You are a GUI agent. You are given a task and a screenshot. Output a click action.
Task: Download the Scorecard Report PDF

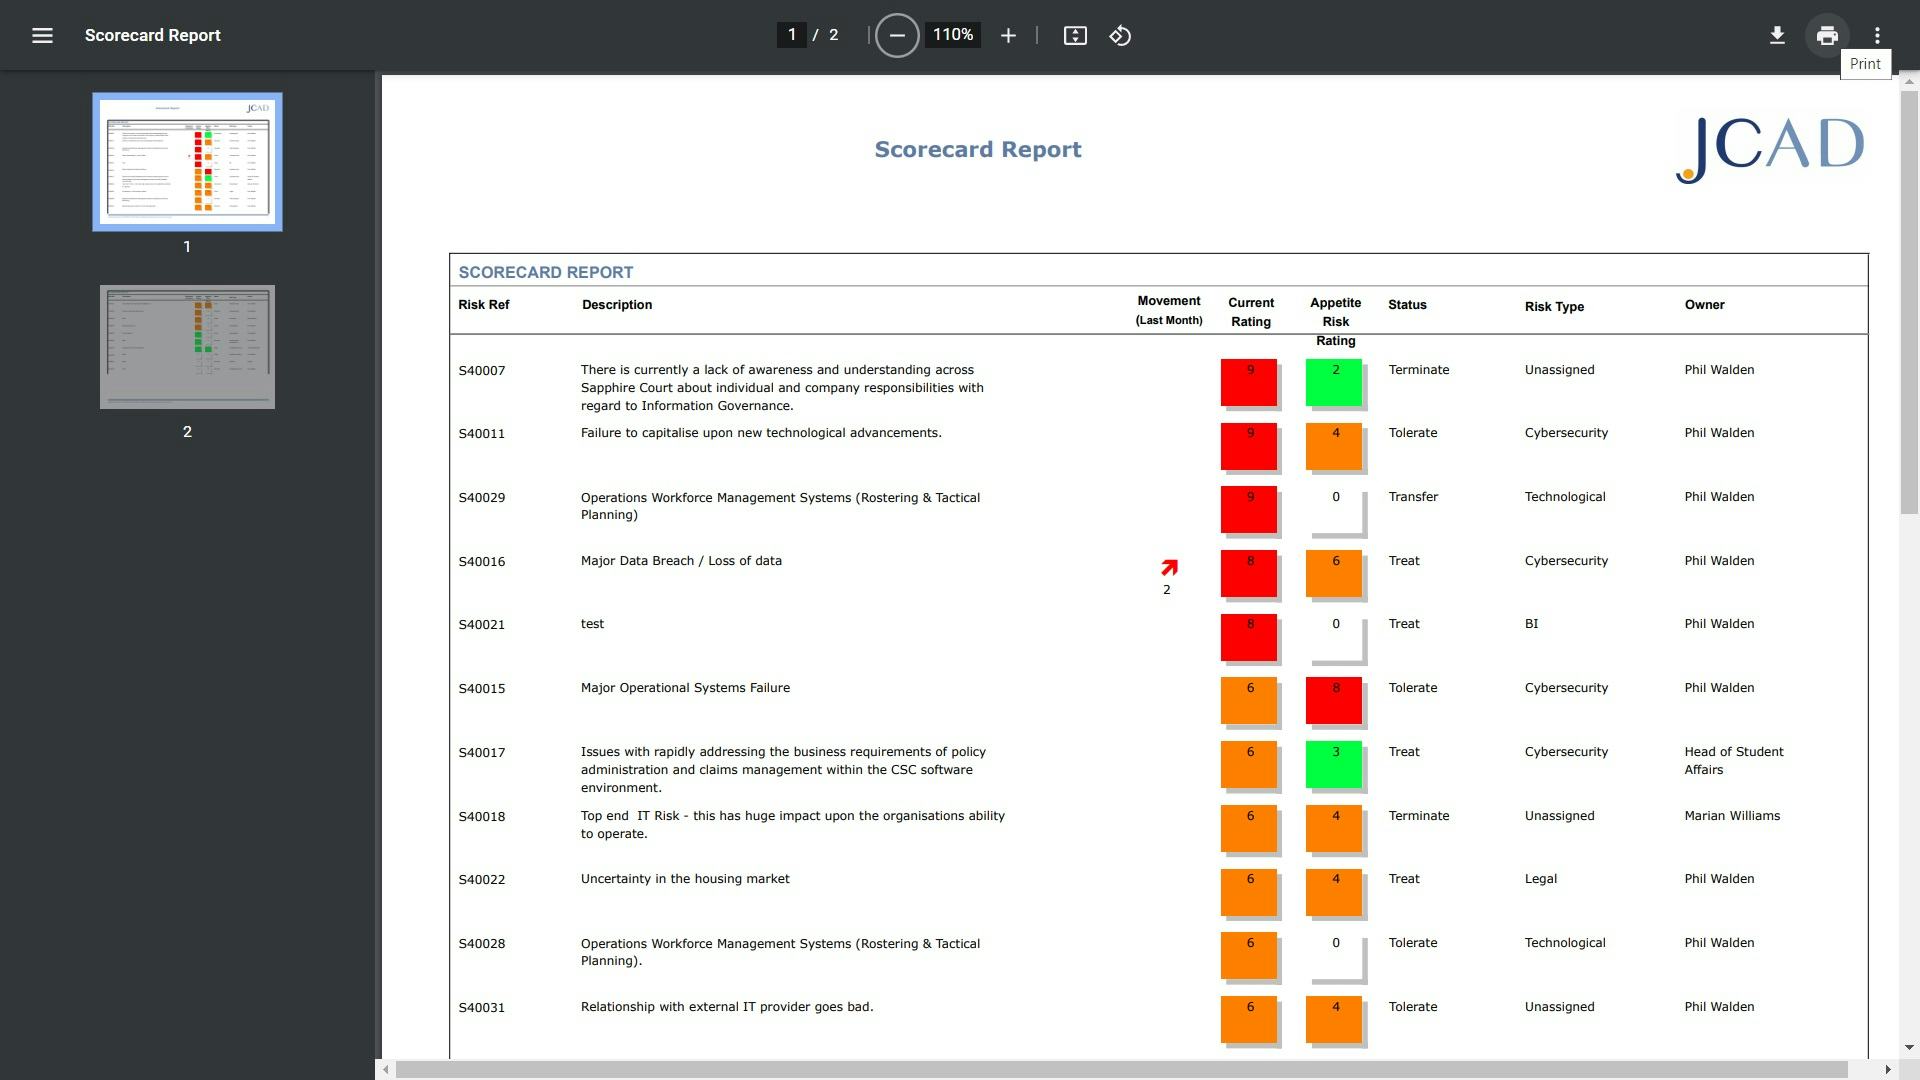pos(1778,35)
